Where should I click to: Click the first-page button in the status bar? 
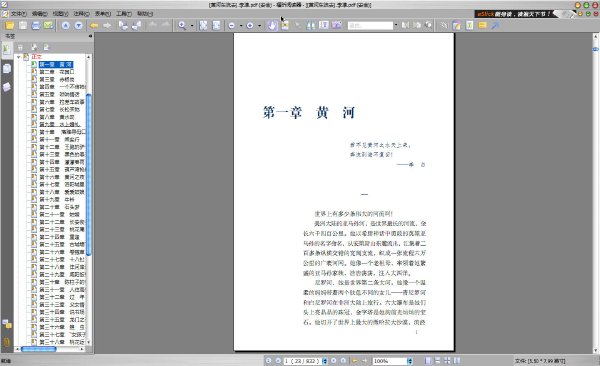click(268, 361)
